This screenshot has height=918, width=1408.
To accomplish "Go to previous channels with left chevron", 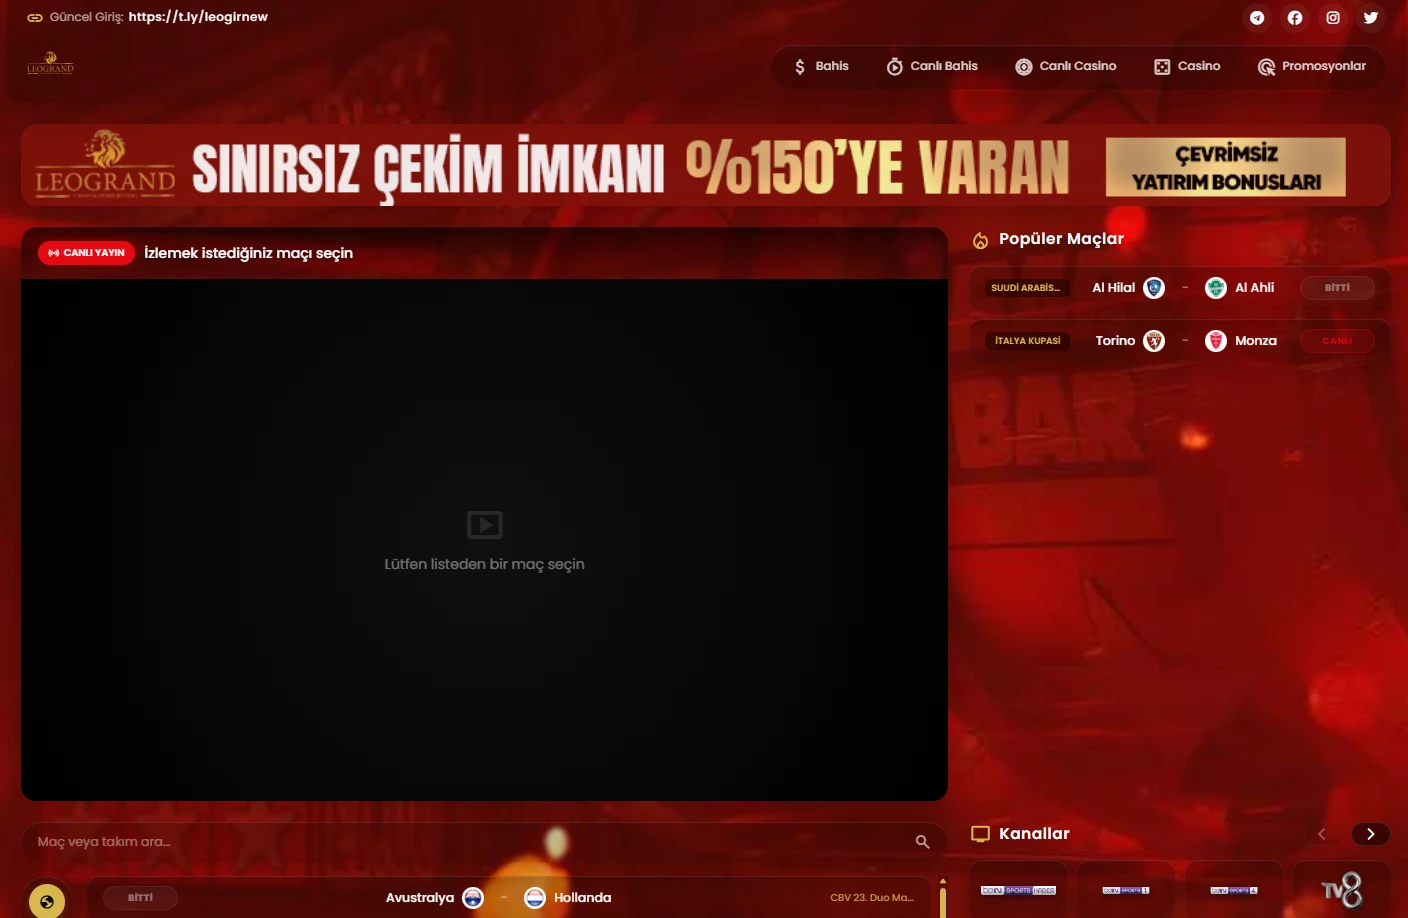I will (1322, 834).
